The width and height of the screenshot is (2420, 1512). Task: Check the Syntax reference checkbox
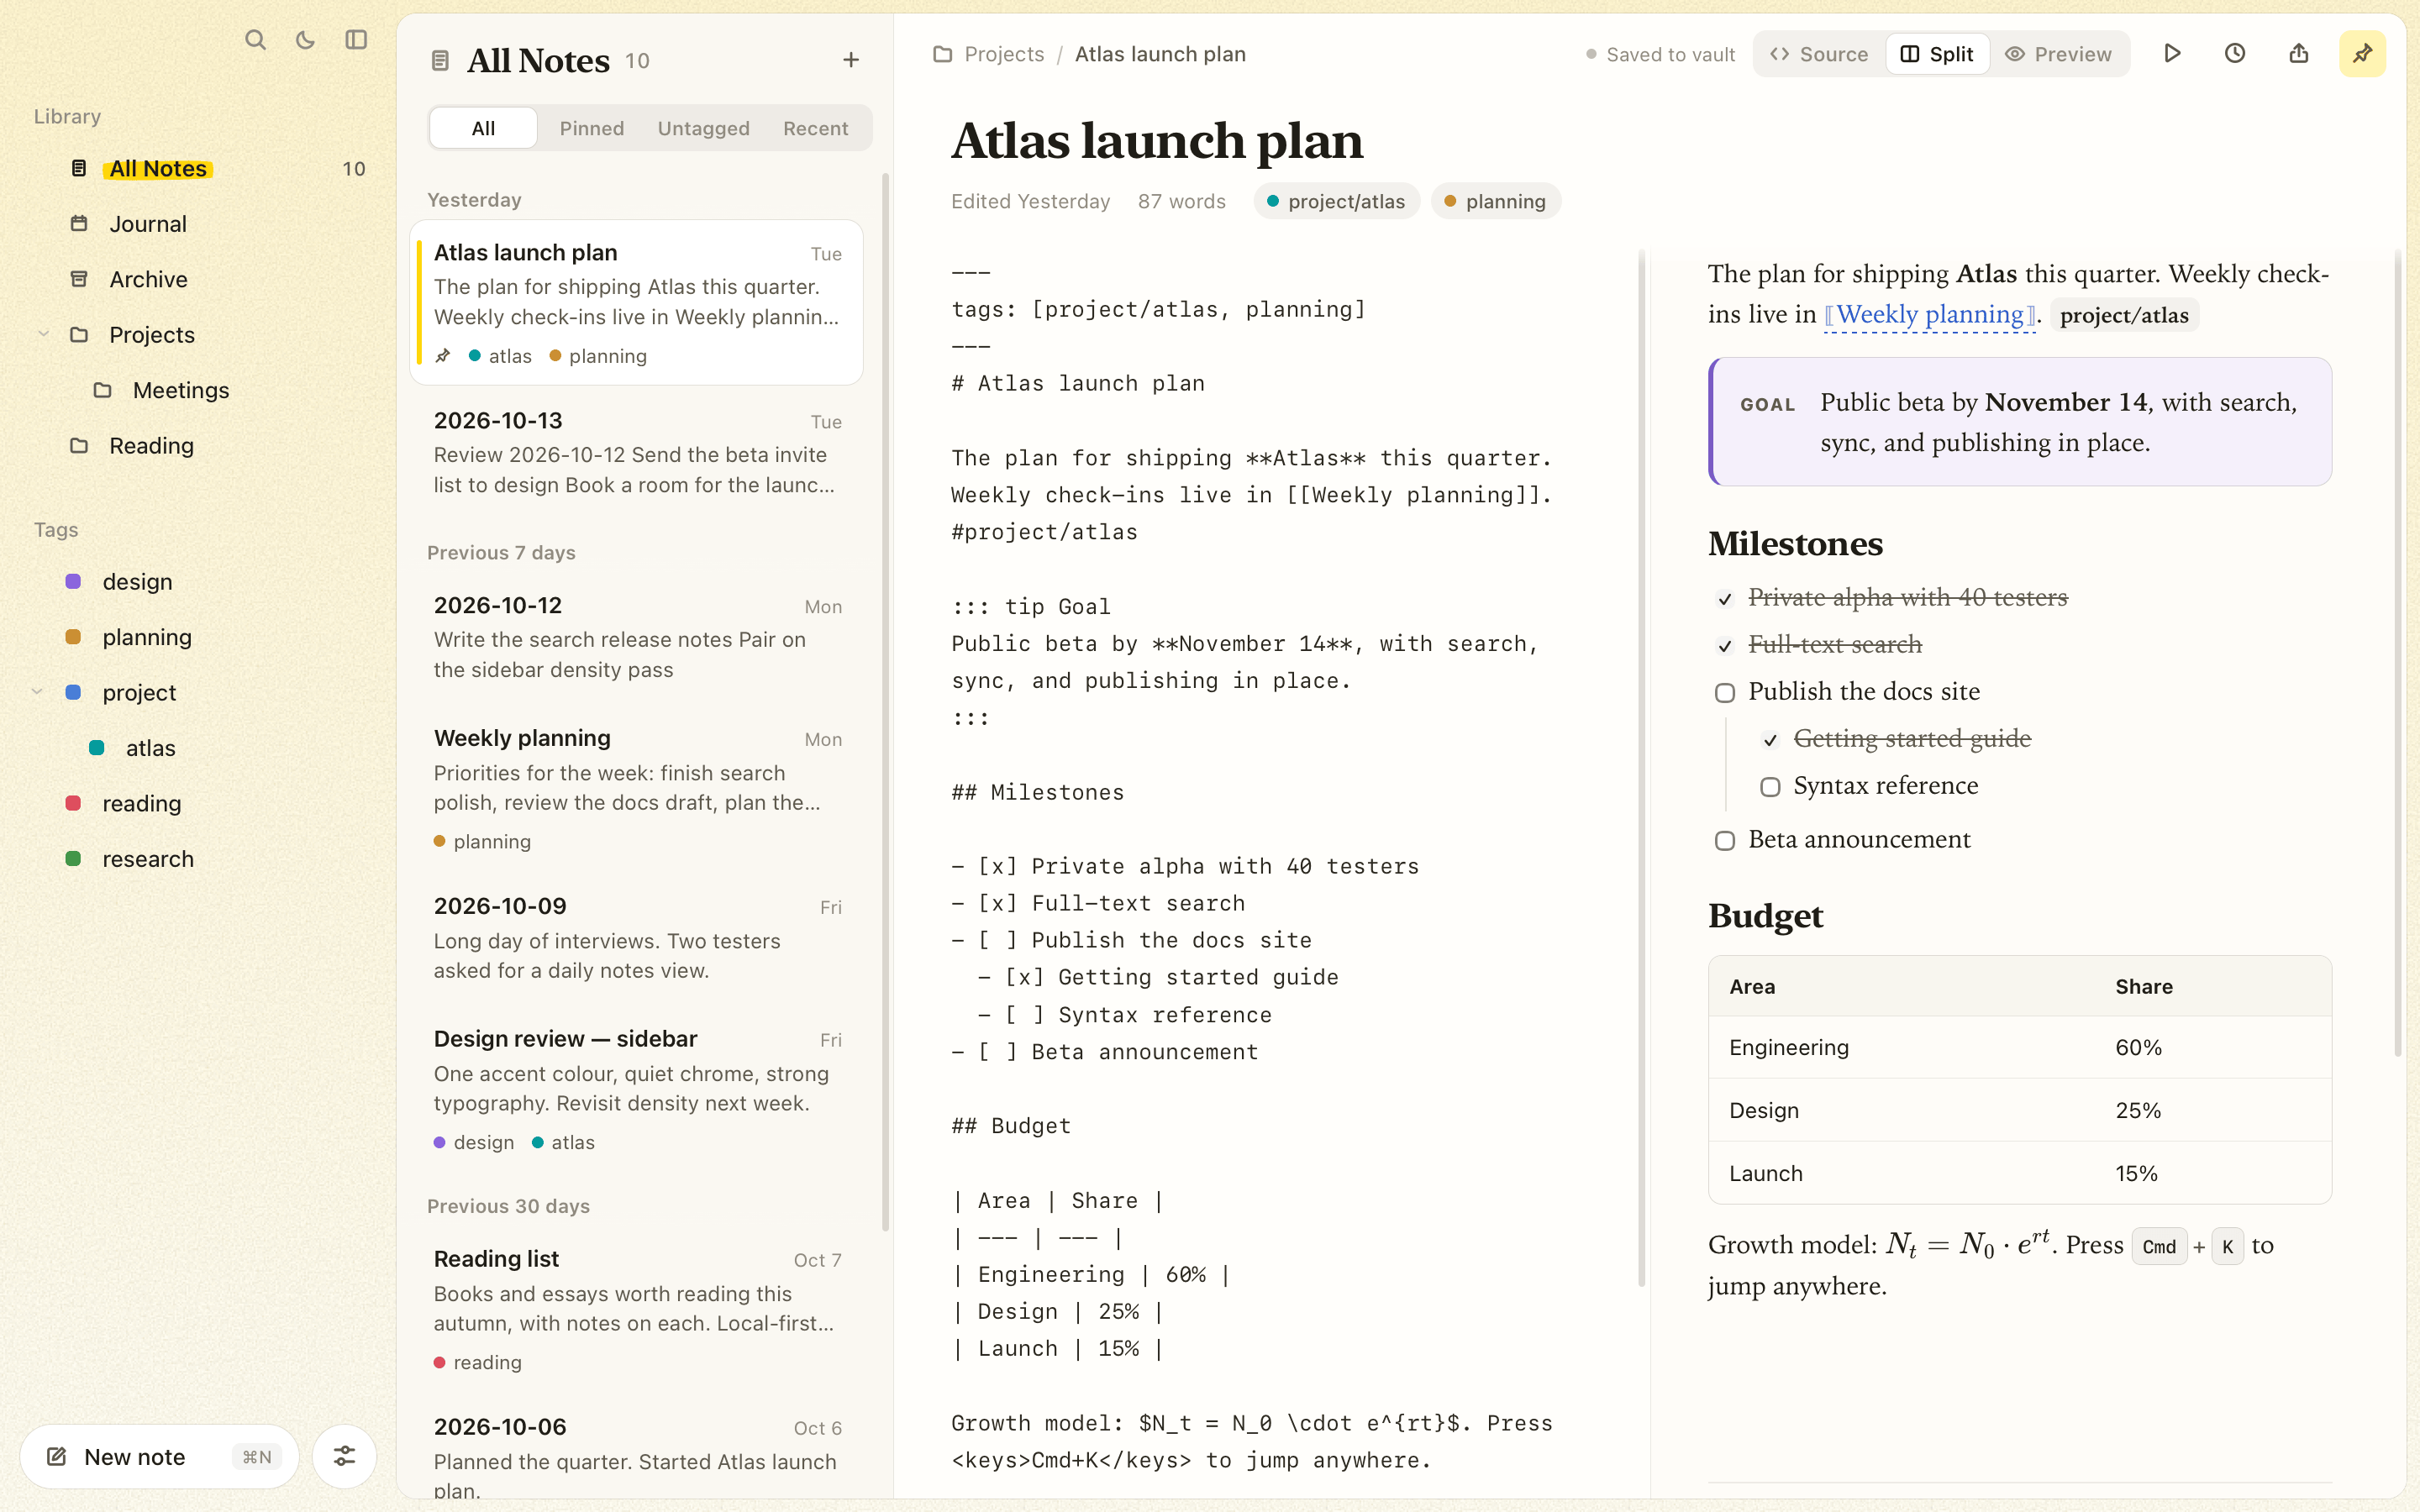(x=1770, y=787)
